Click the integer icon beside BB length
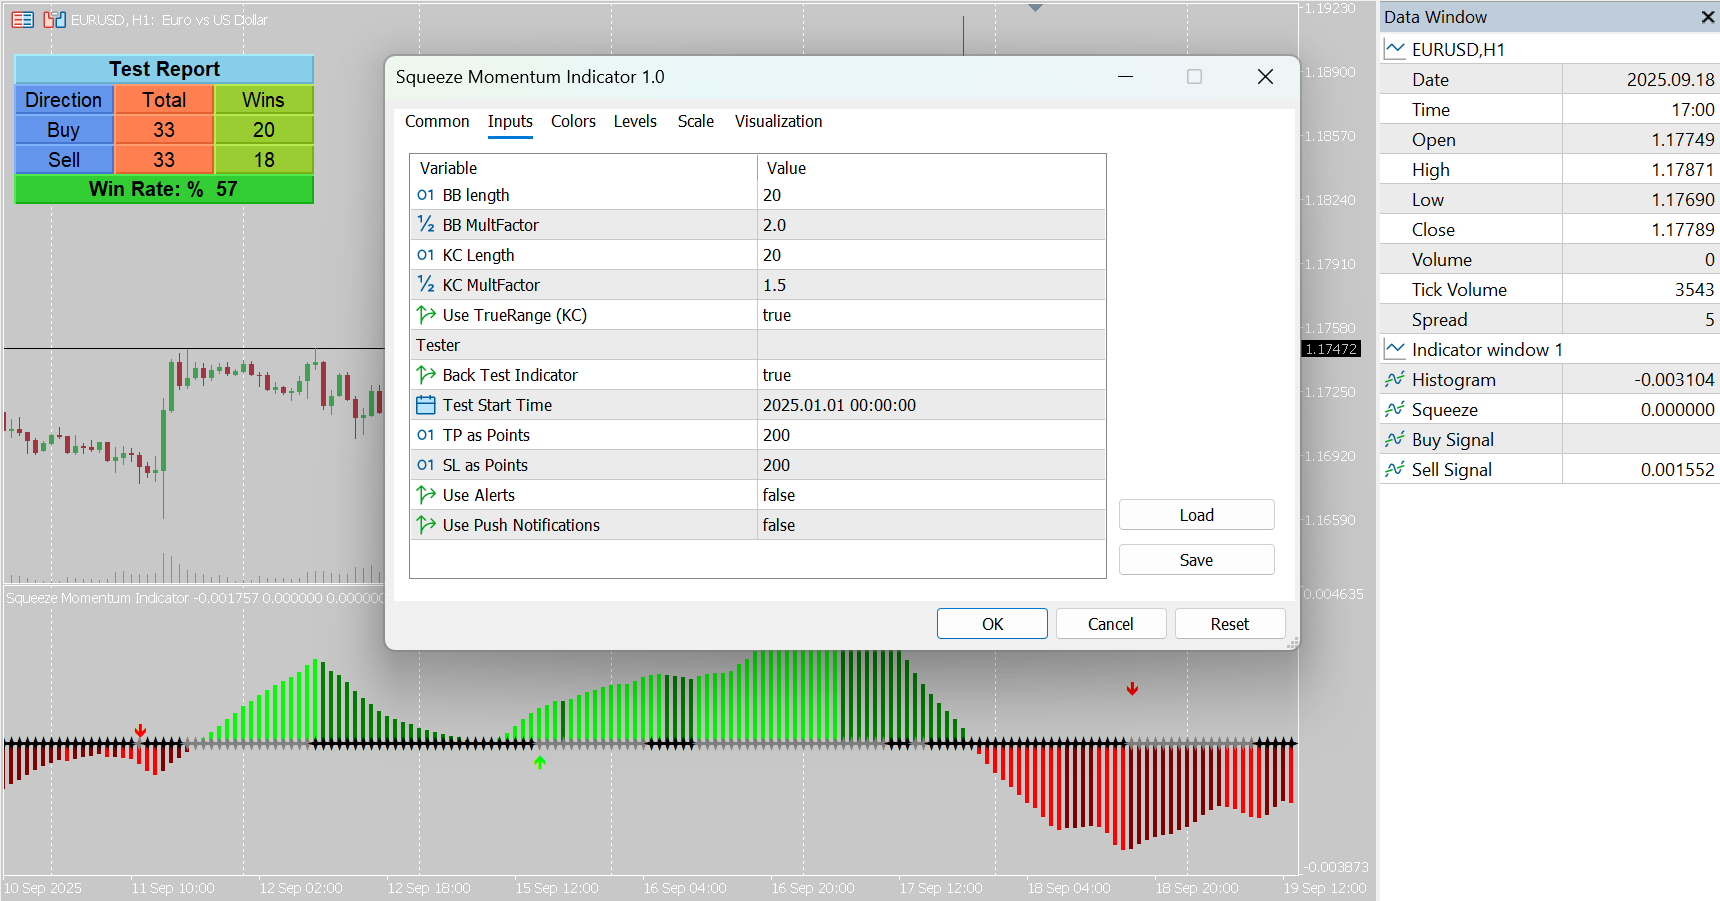1720x901 pixels. 426,195
